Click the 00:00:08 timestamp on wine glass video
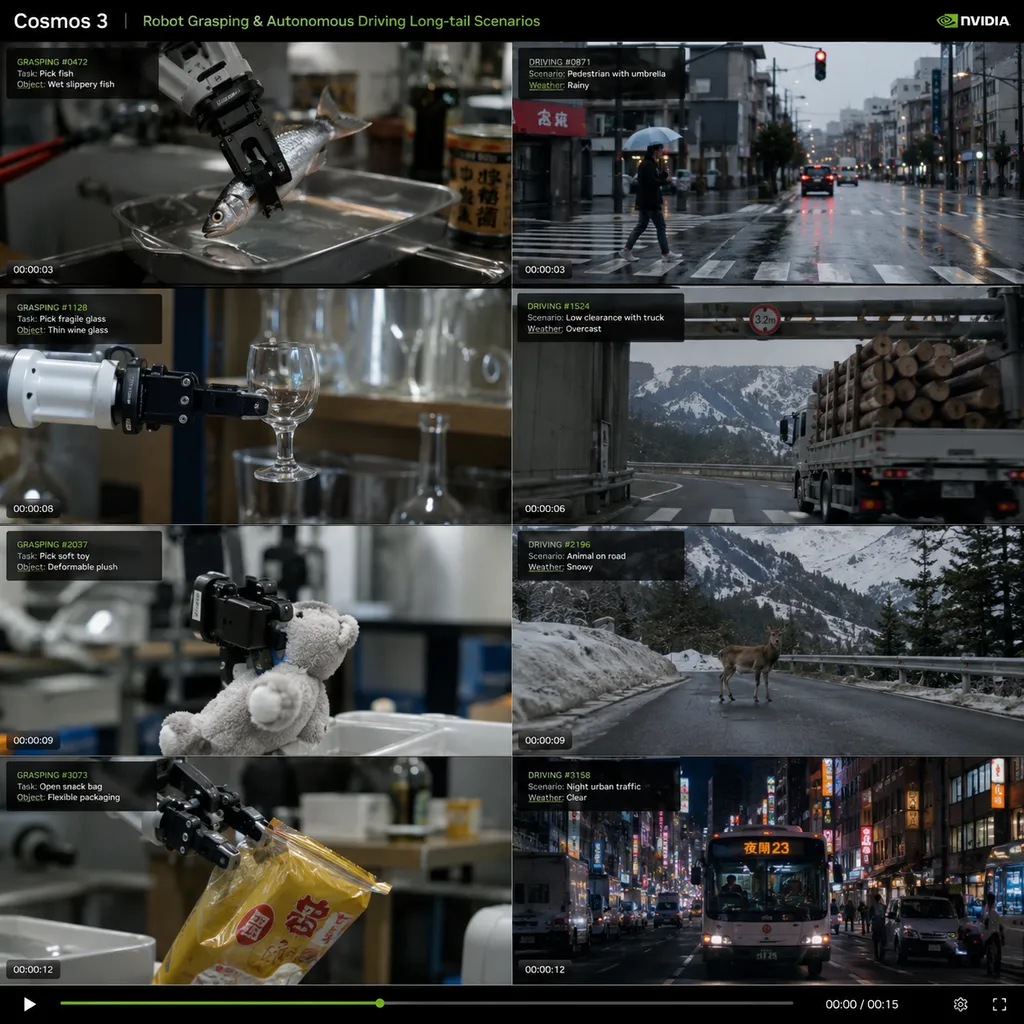 click(x=33, y=509)
